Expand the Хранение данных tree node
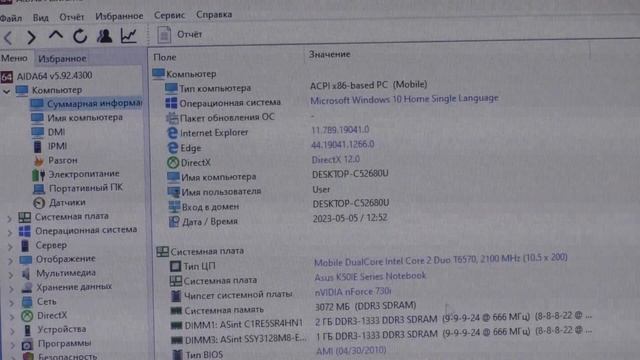This screenshot has height=360, width=640. (x=11, y=289)
